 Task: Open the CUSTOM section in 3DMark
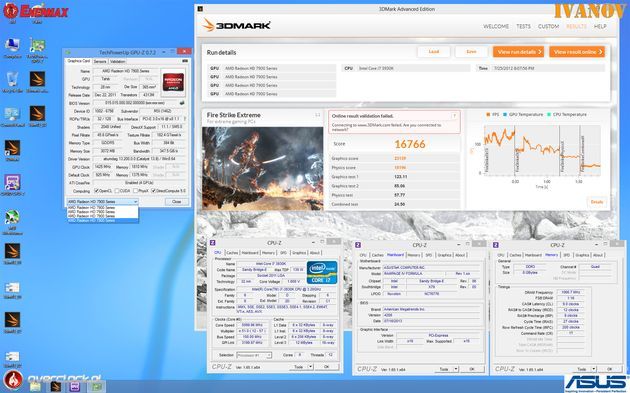coord(548,26)
